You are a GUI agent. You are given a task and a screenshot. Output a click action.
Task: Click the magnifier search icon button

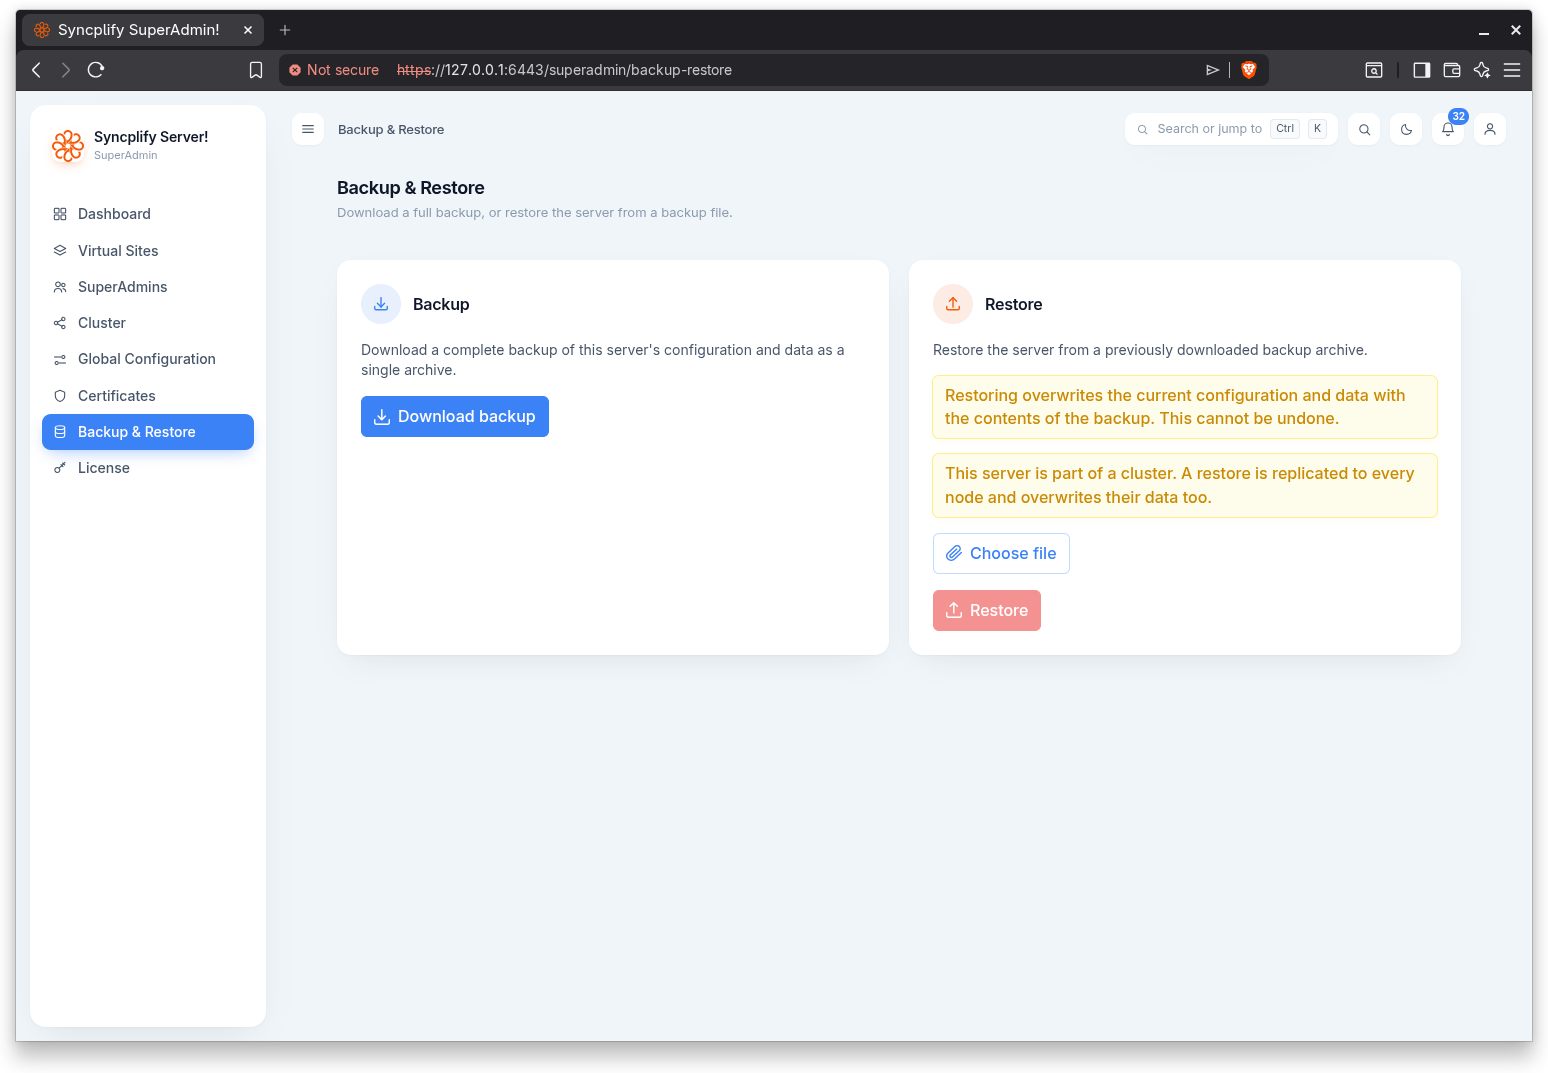click(x=1364, y=129)
